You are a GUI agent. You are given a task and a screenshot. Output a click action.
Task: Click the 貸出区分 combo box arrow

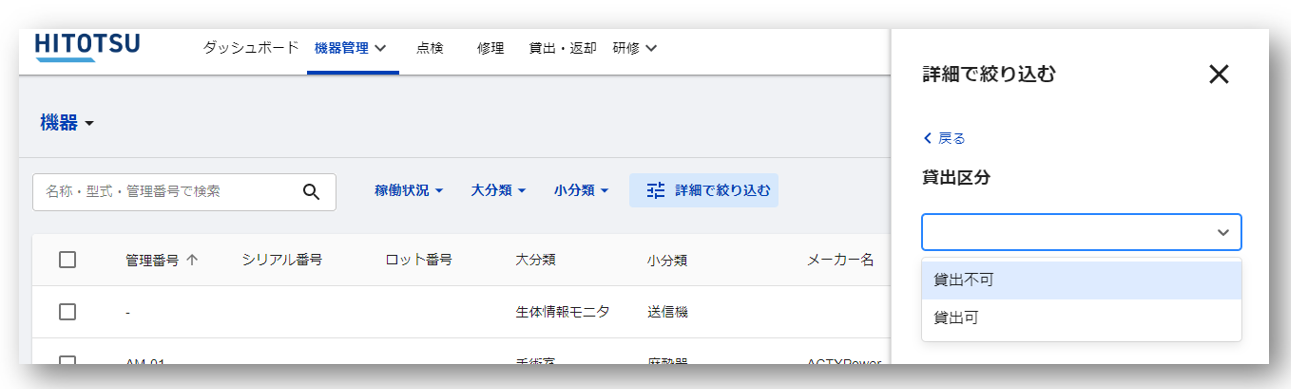coord(1222,232)
